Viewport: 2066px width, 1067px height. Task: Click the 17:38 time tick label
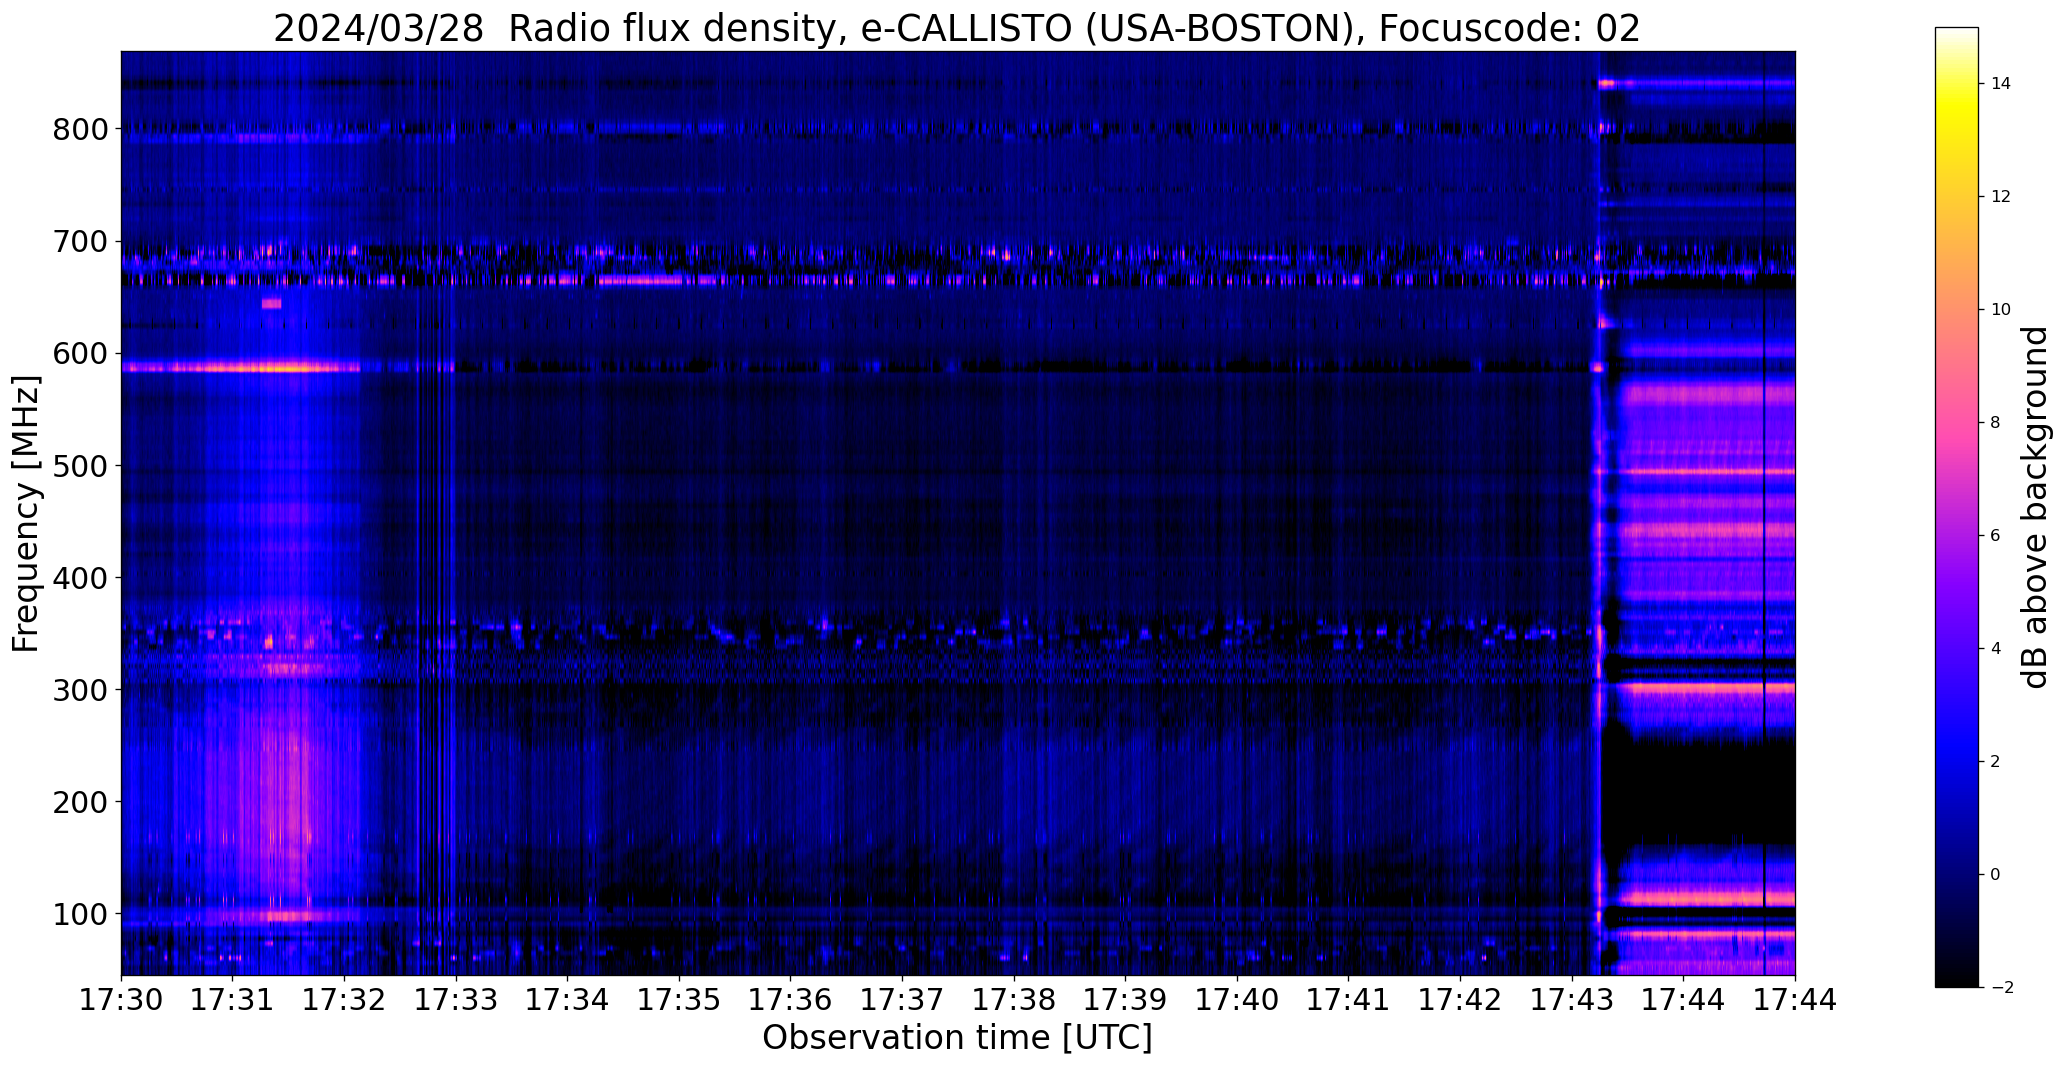[1015, 1000]
